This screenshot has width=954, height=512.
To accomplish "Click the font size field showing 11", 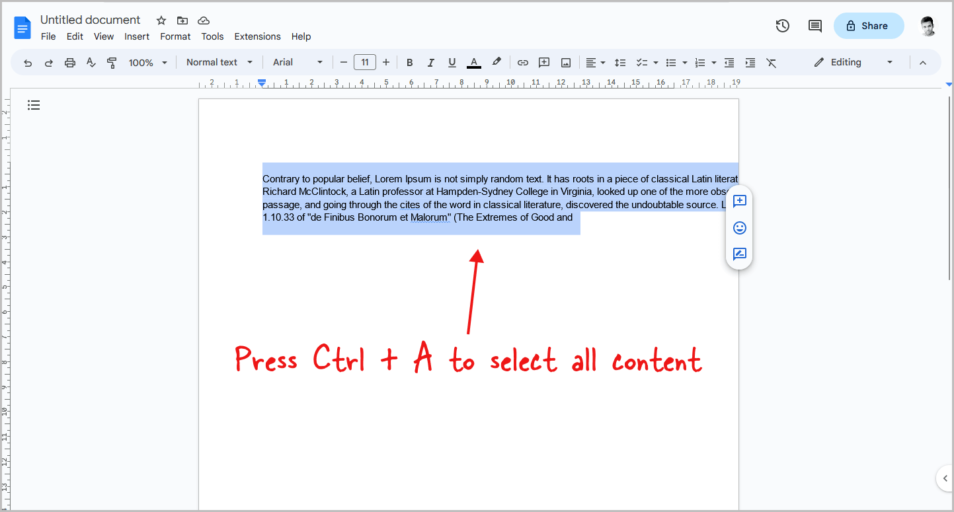I will click(365, 62).
